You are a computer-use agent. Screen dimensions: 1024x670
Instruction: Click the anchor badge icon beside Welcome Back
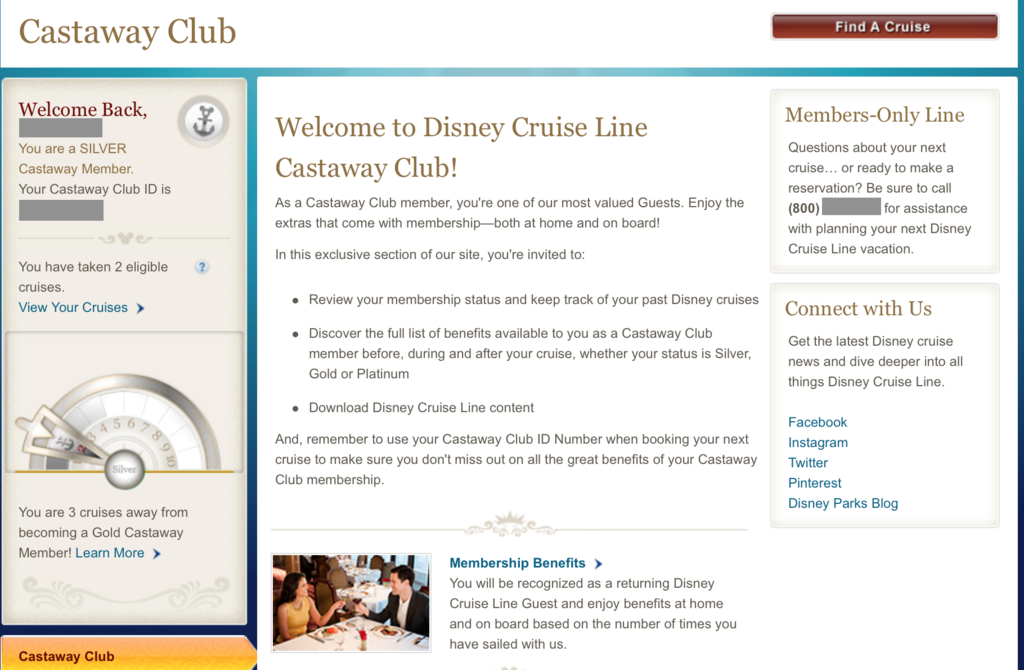(x=204, y=121)
